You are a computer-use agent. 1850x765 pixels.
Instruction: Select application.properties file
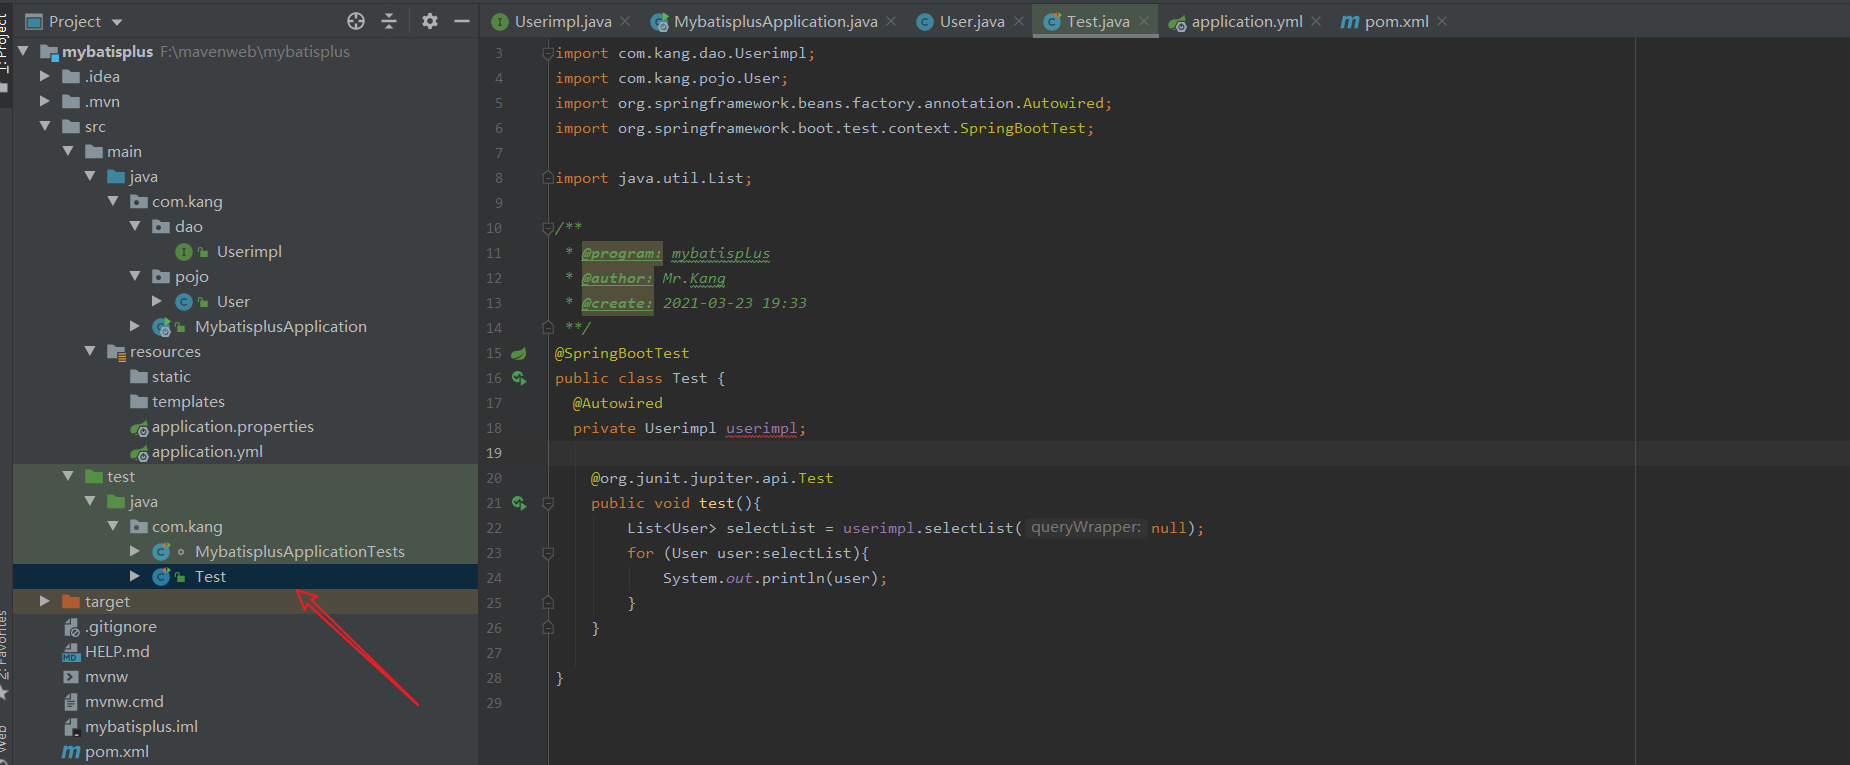coord(232,426)
